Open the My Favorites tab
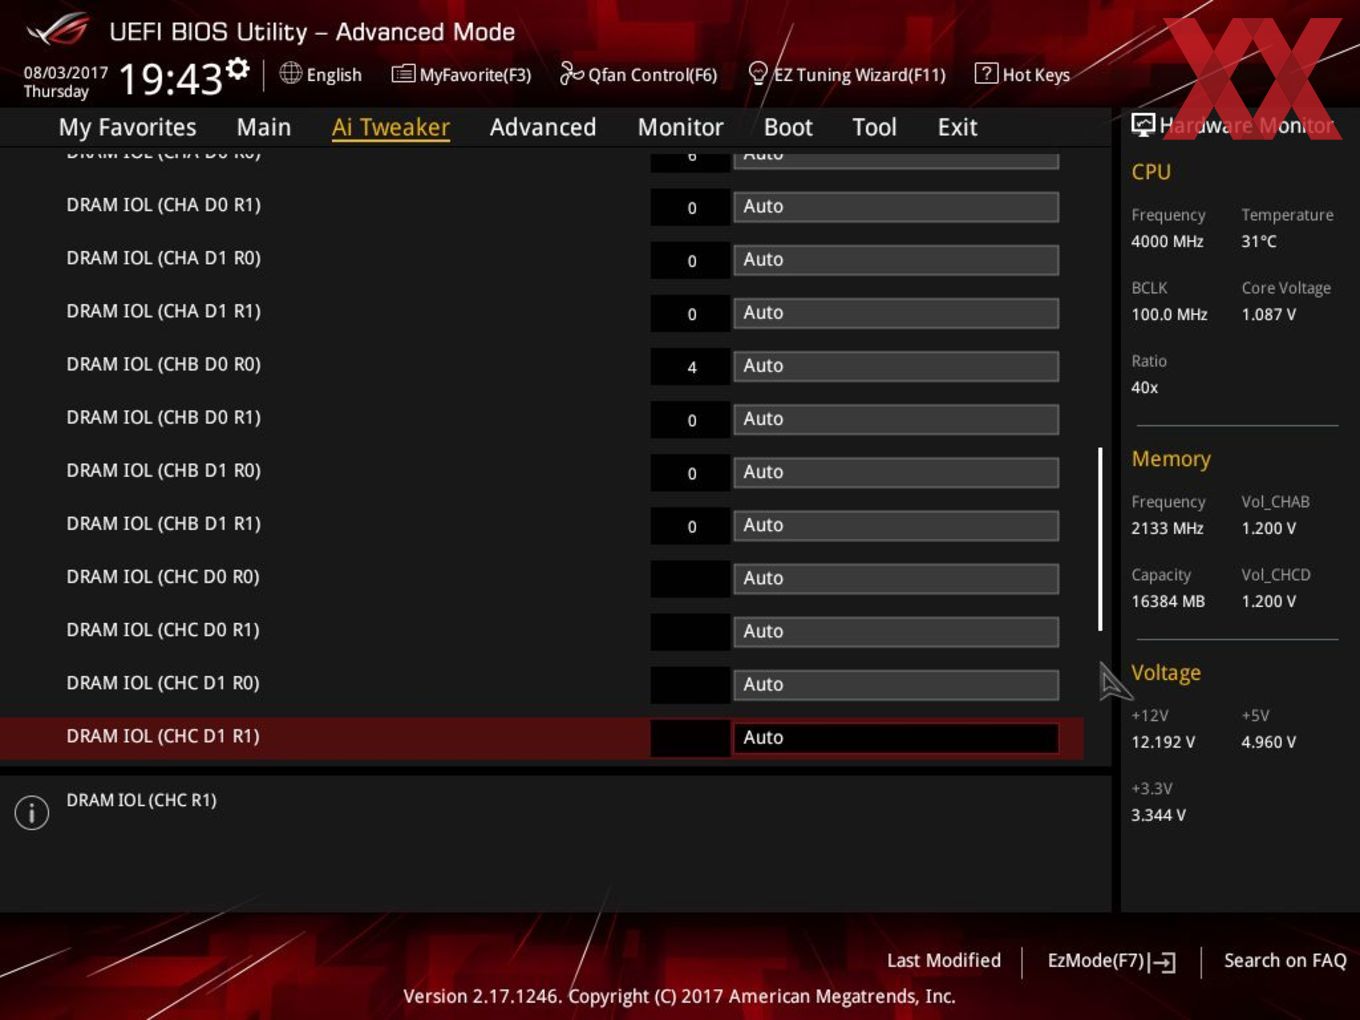Image resolution: width=1360 pixels, height=1020 pixels. tap(127, 127)
